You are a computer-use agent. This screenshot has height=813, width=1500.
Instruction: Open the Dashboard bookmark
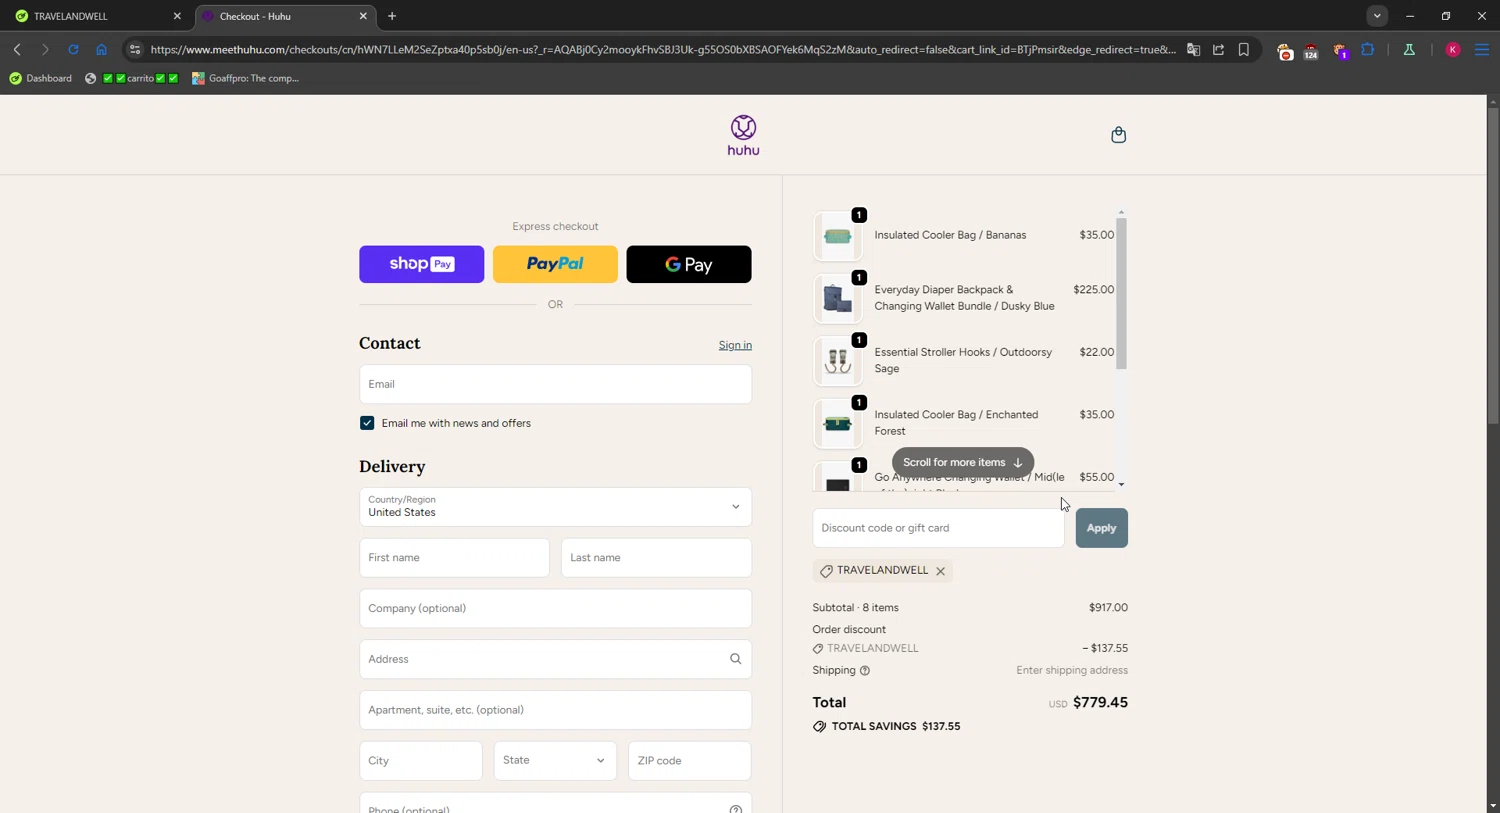[40, 78]
